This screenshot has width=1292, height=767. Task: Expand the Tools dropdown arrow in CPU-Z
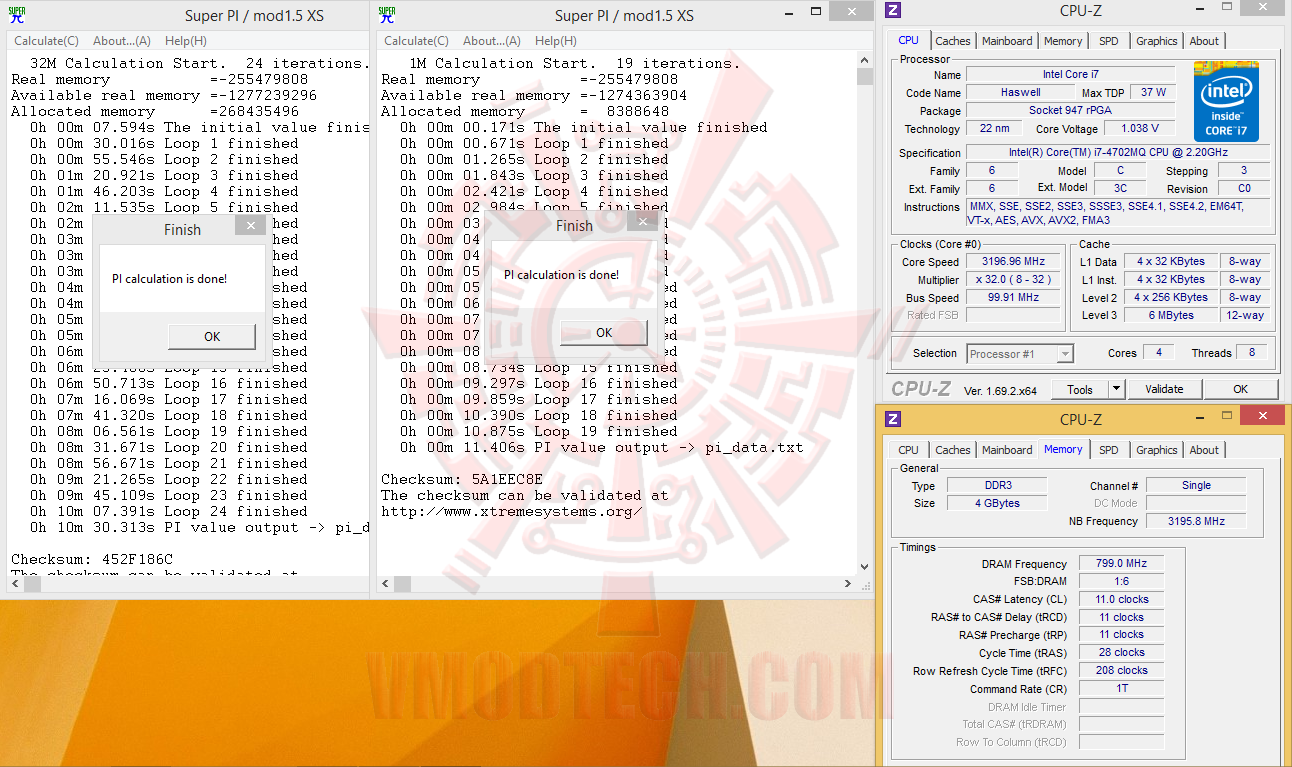[1117, 389]
